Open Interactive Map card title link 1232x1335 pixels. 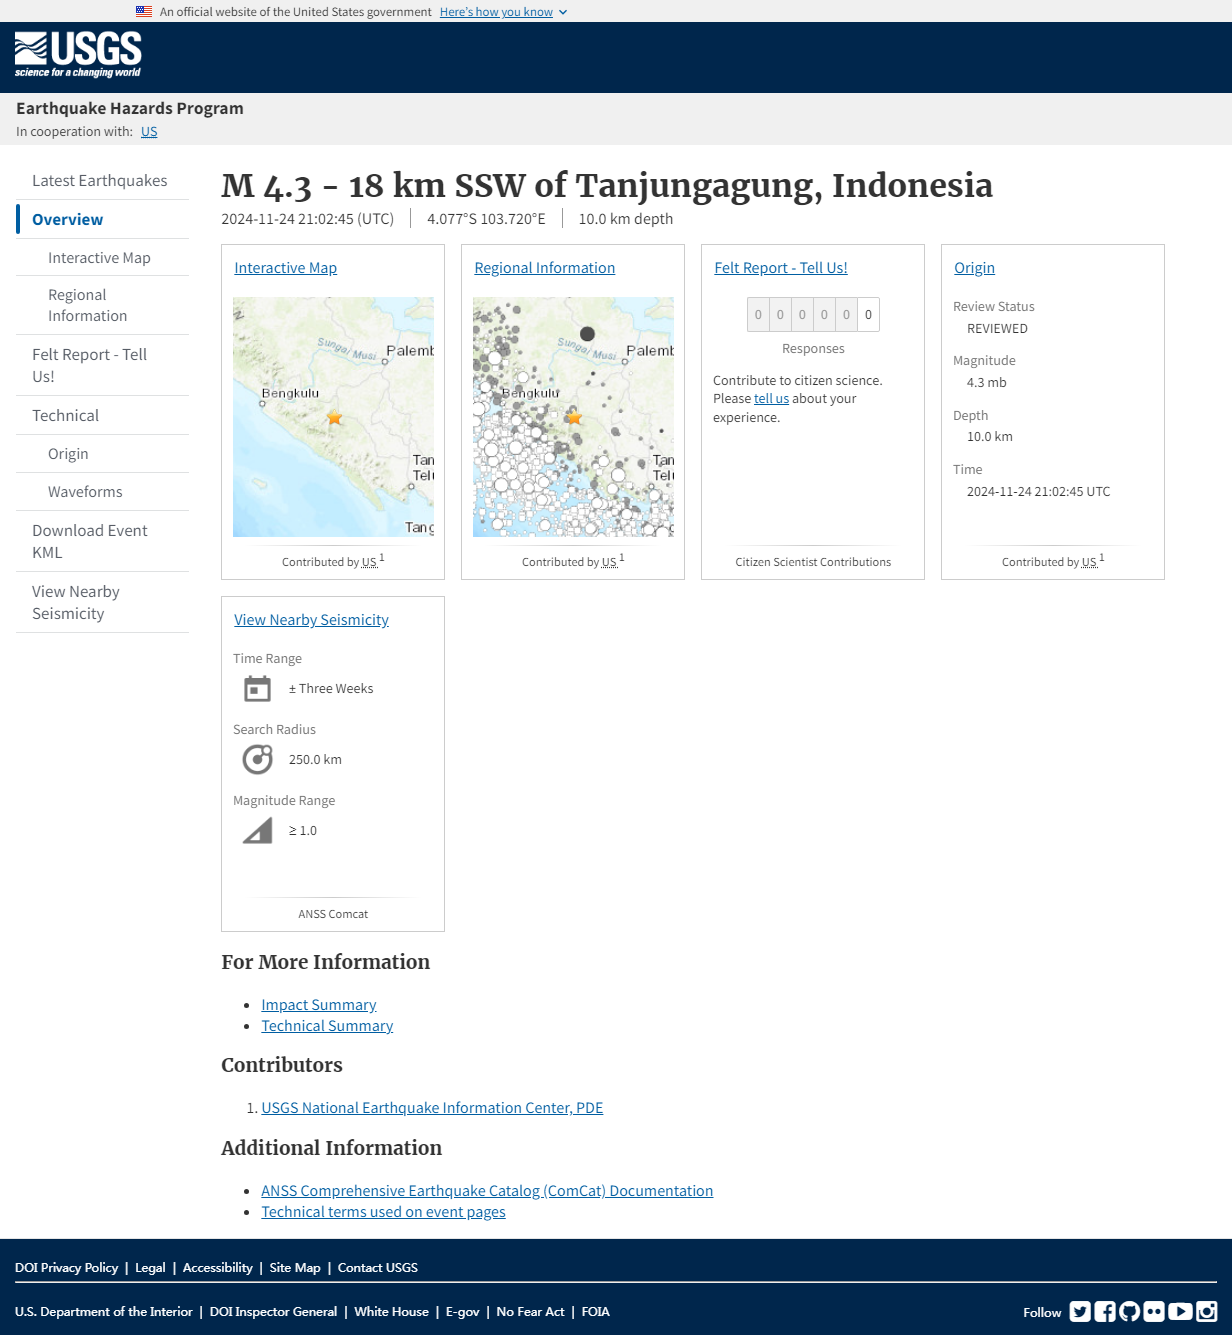tap(285, 268)
